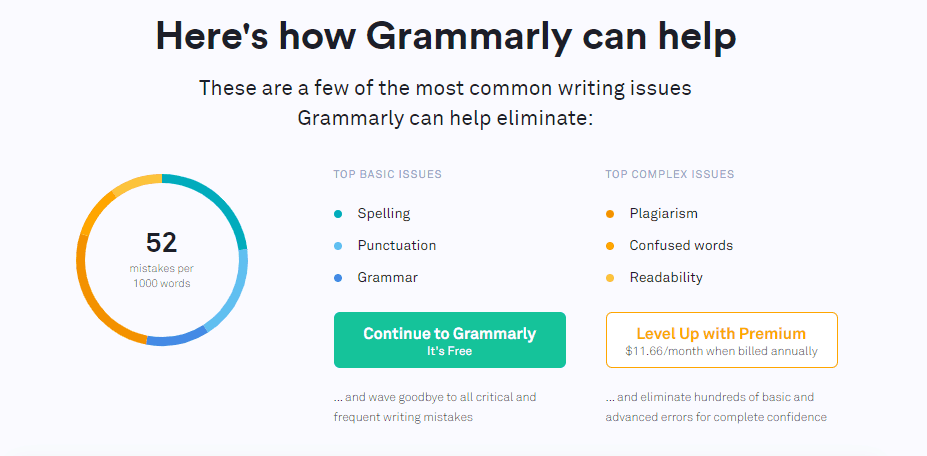
Task: Click the yellow Readability bullet dot
Action: pos(610,278)
